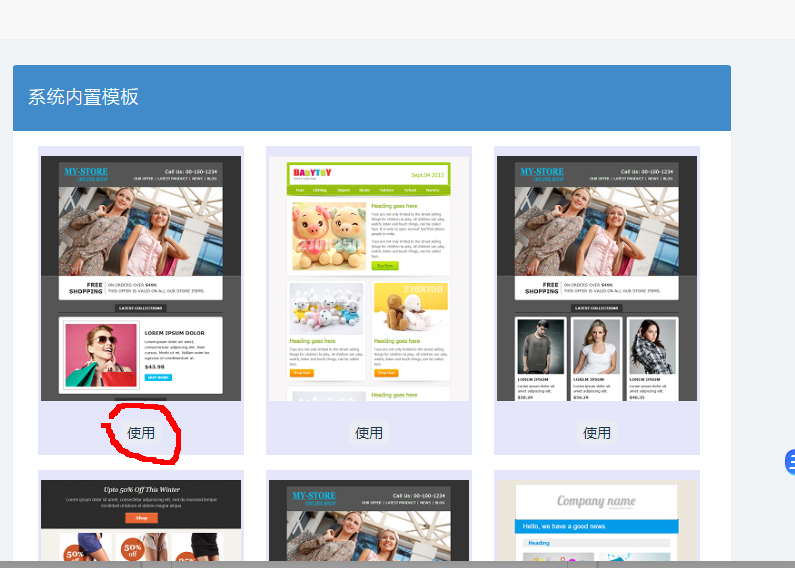Open the second-row MY-STORE template thumbnail
This screenshot has height=568, width=795.
coord(369,521)
